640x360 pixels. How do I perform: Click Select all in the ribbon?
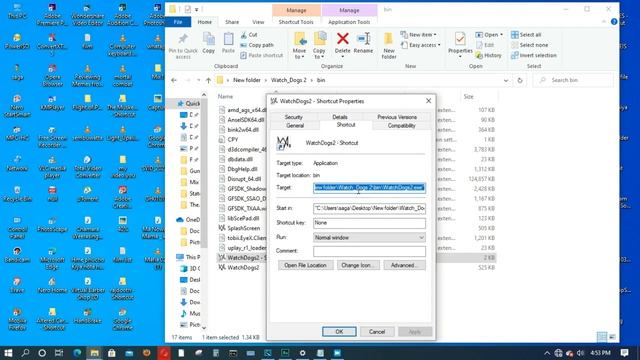[526, 35]
